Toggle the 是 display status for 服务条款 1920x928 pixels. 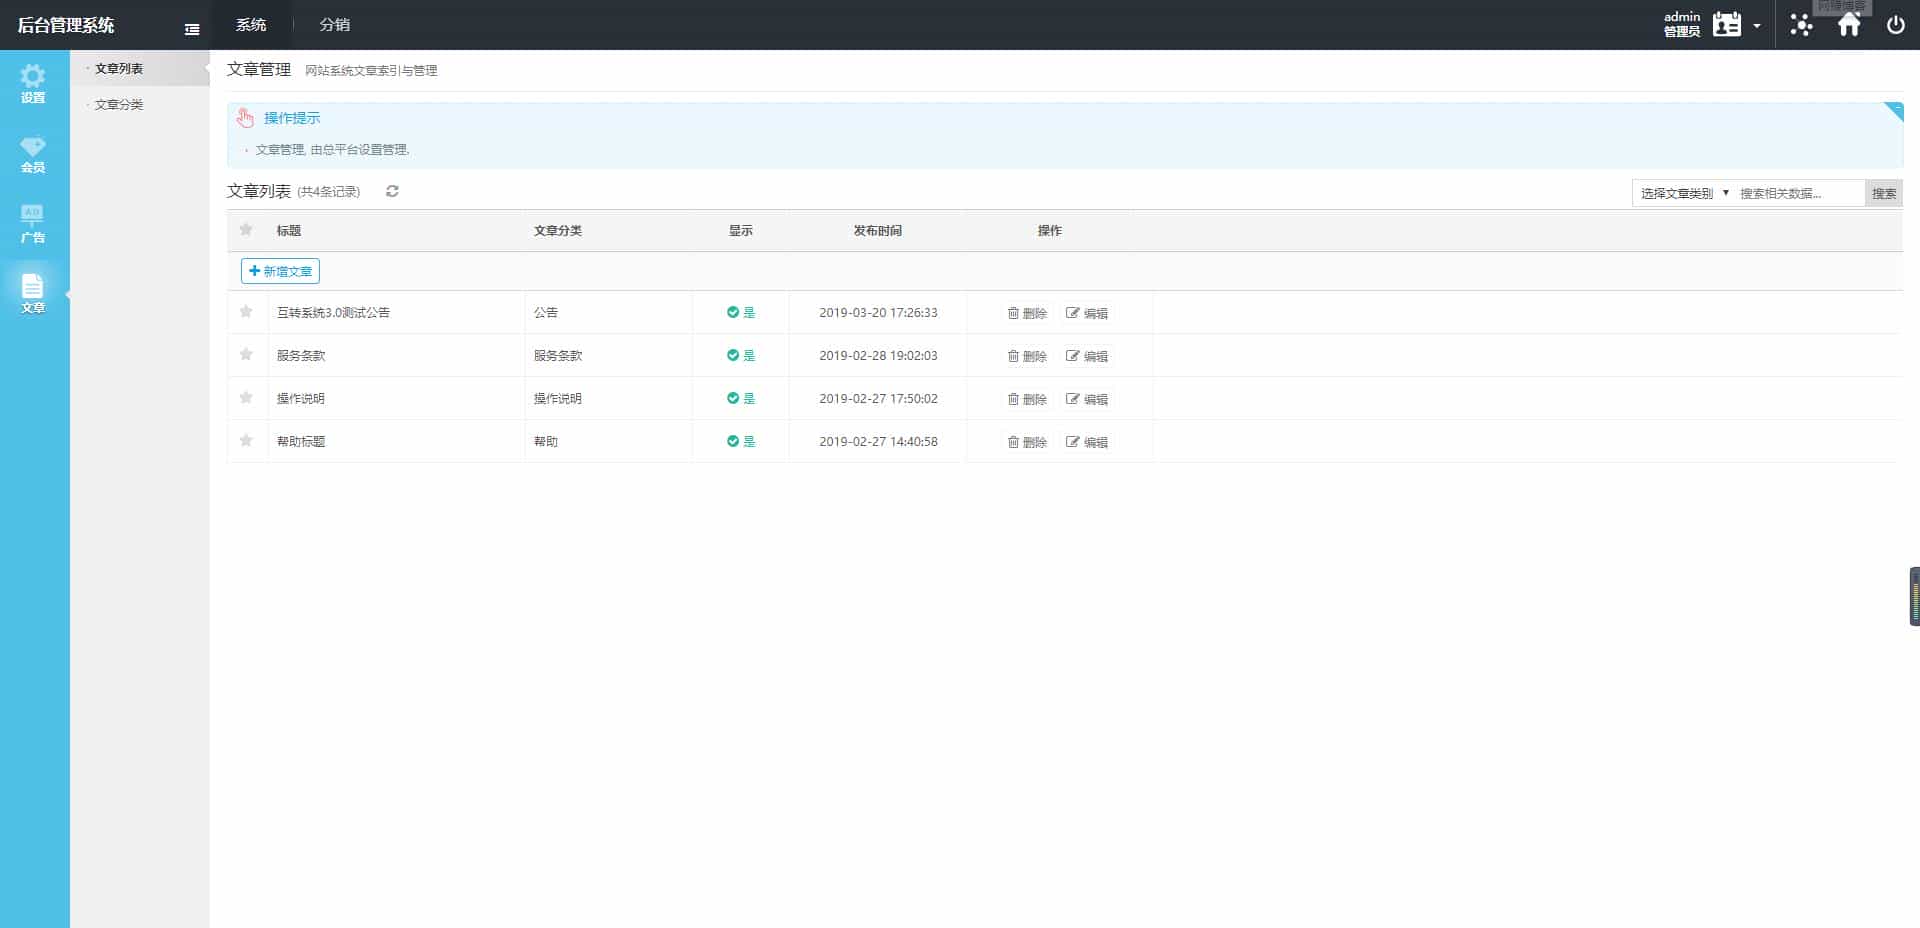741,356
